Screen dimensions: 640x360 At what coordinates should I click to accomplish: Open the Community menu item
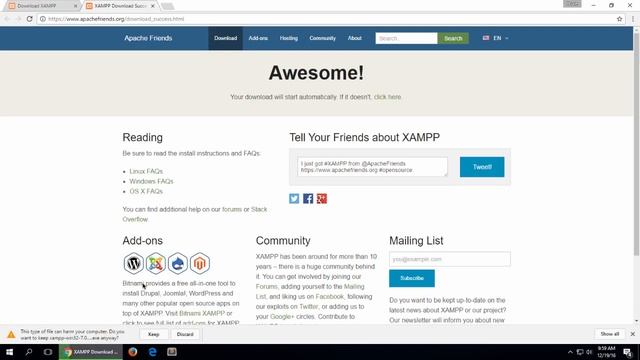pos(322,38)
